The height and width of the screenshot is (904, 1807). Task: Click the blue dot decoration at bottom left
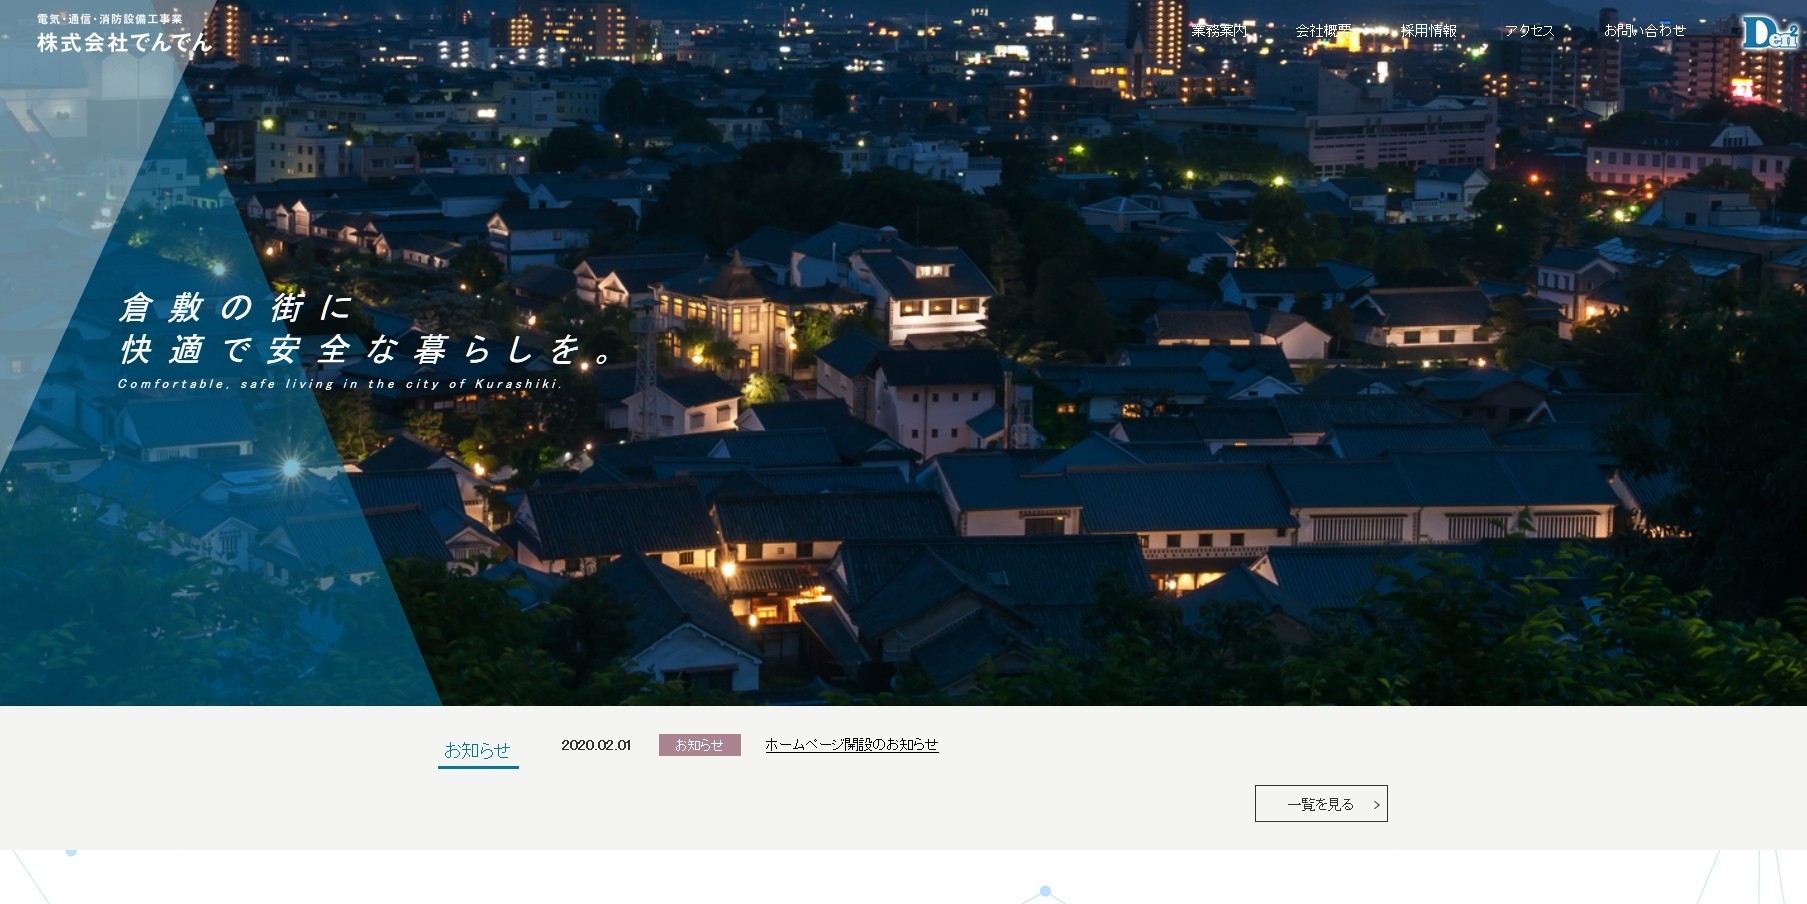(x=71, y=852)
